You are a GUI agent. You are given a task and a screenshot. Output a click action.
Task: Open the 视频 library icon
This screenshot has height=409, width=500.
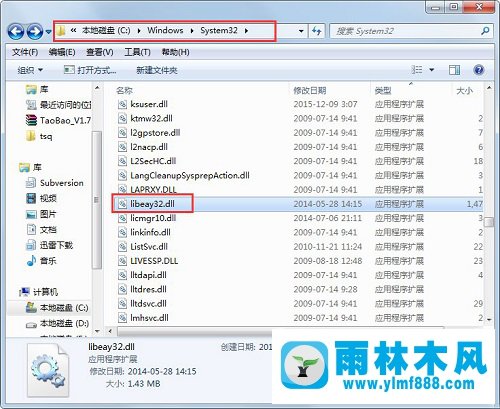(x=31, y=198)
